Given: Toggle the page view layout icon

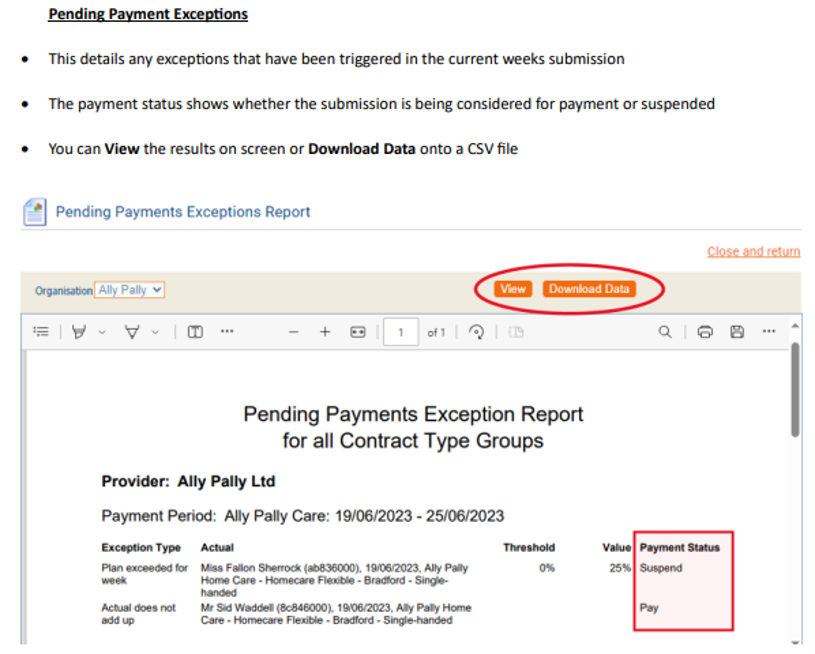Looking at the screenshot, I should click(x=196, y=332).
